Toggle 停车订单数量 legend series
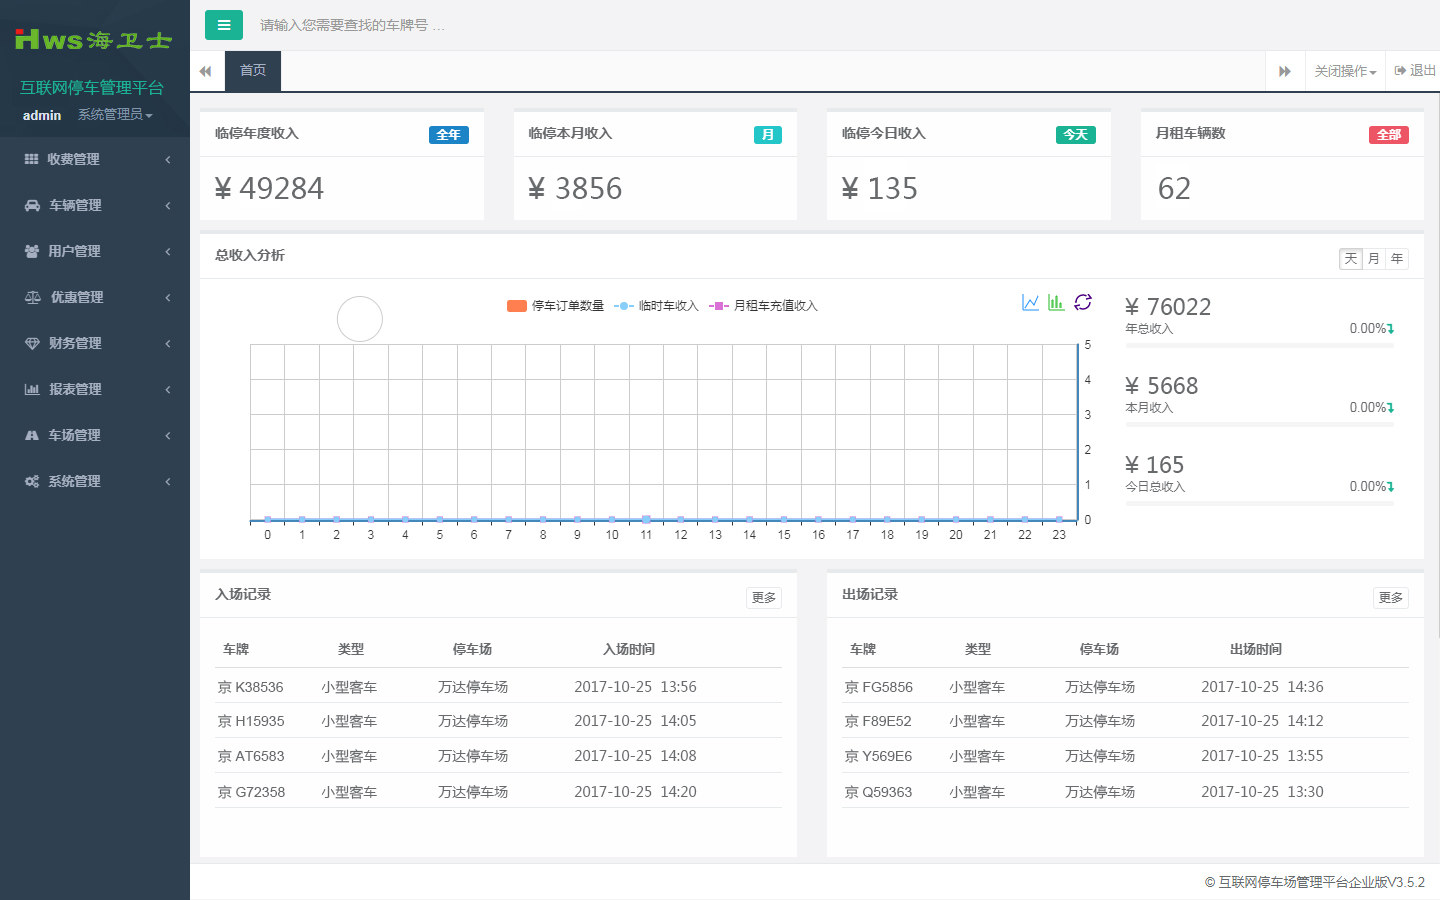 (x=555, y=306)
